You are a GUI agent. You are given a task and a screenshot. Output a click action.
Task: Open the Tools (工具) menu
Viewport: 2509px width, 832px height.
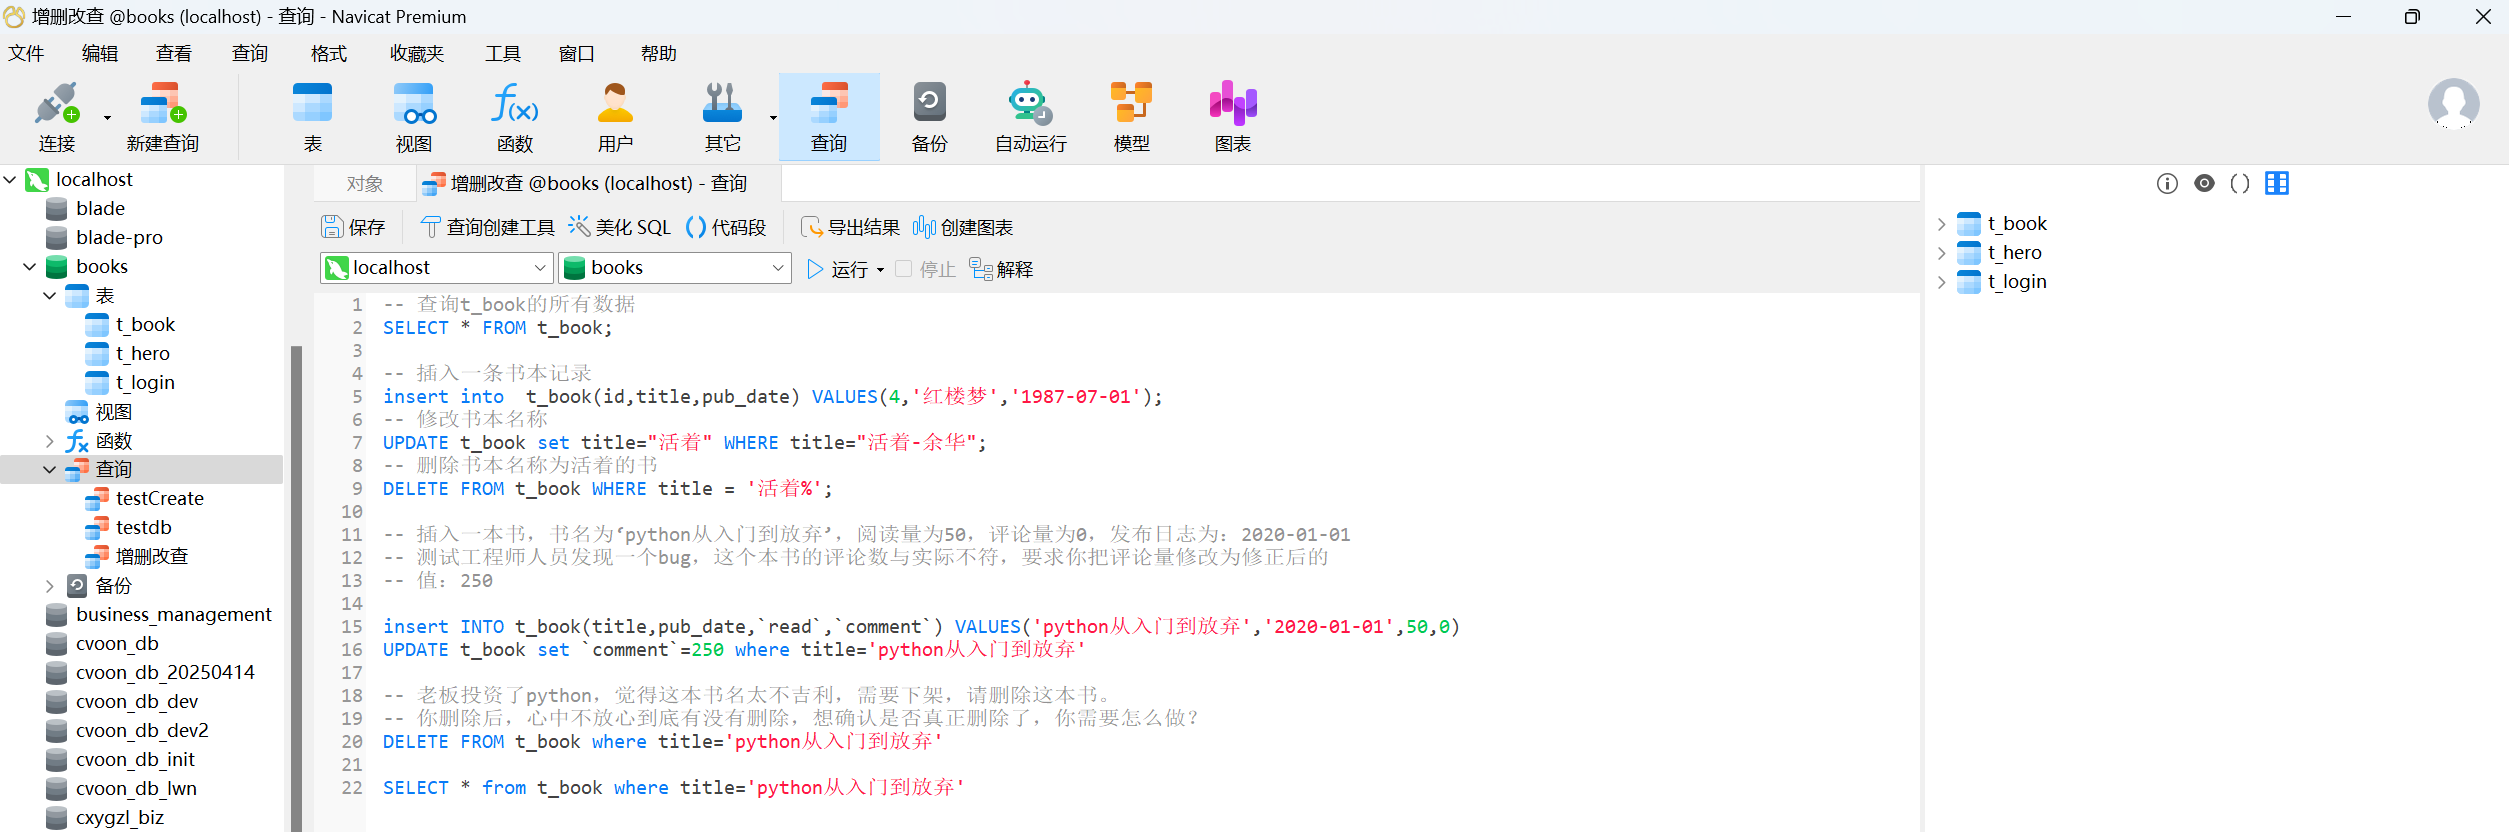click(502, 53)
